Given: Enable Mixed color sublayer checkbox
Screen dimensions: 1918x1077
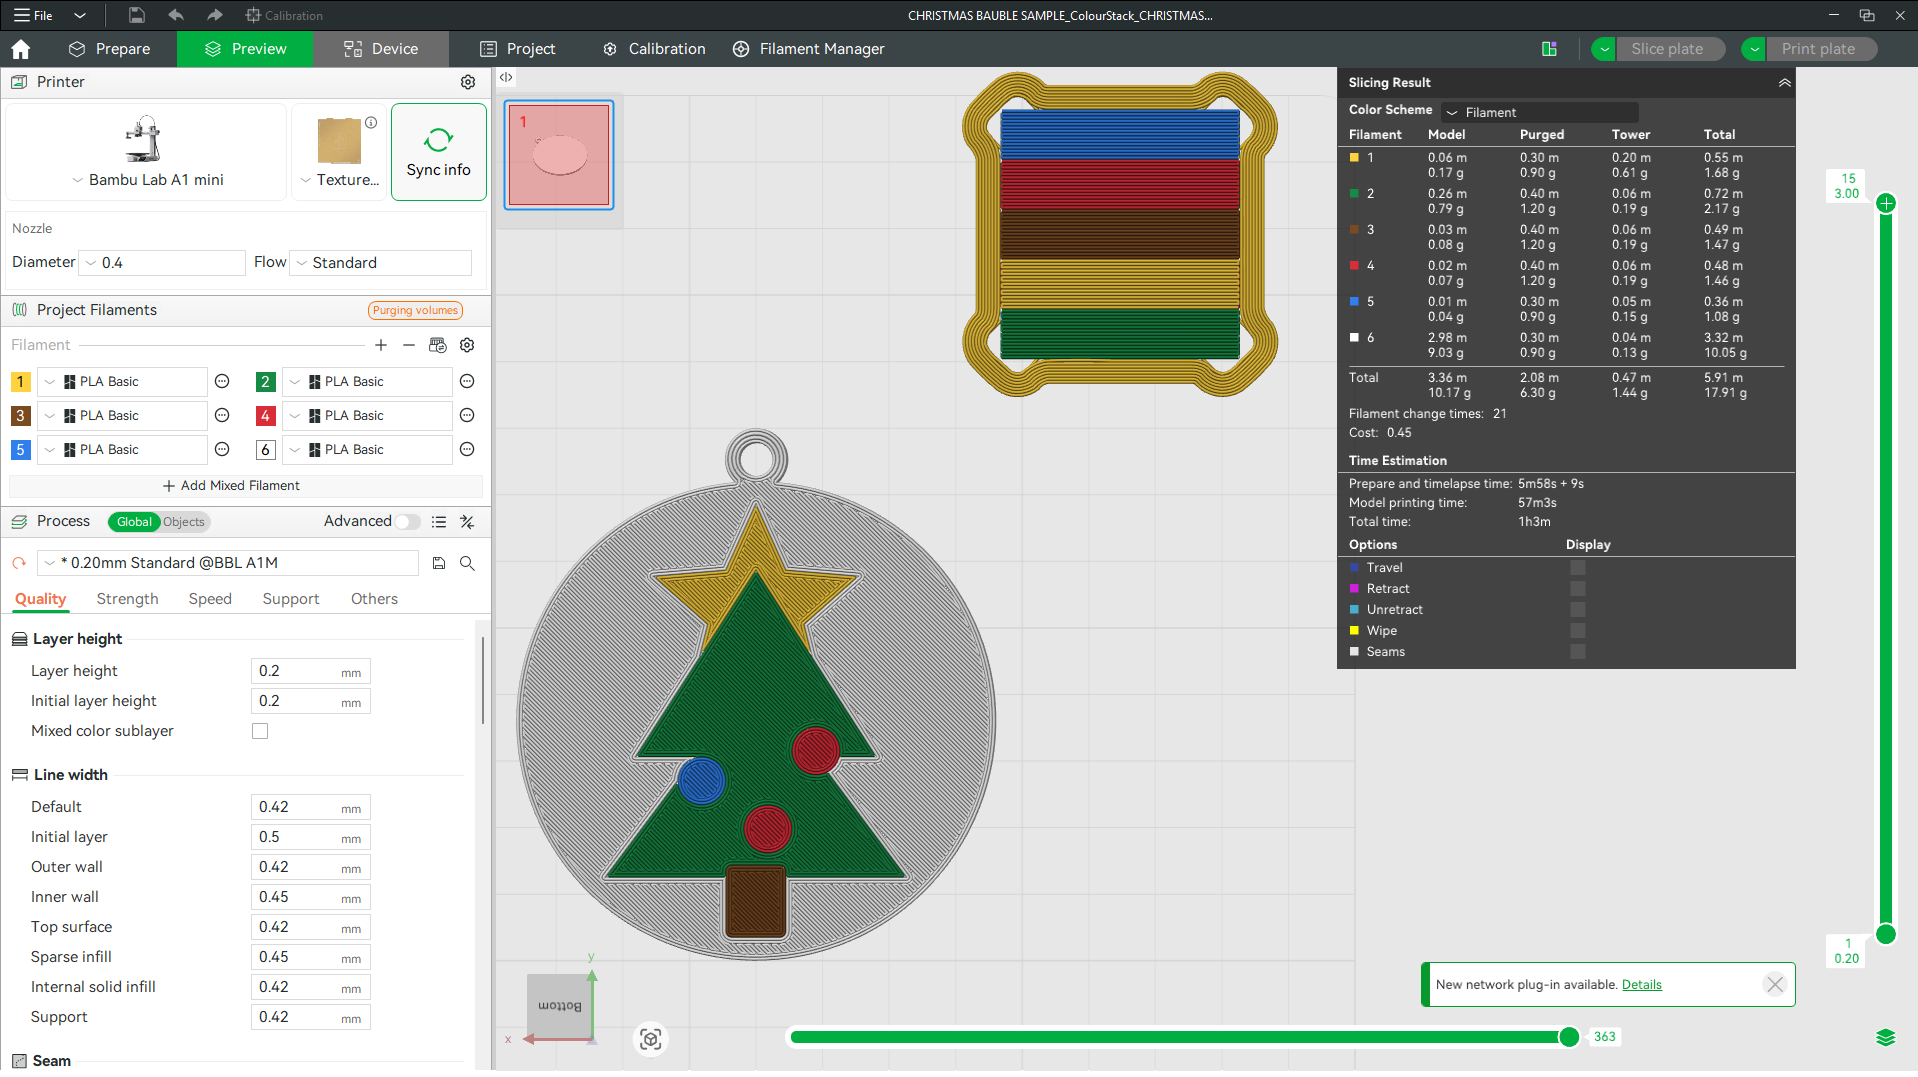Looking at the screenshot, I should point(260,731).
